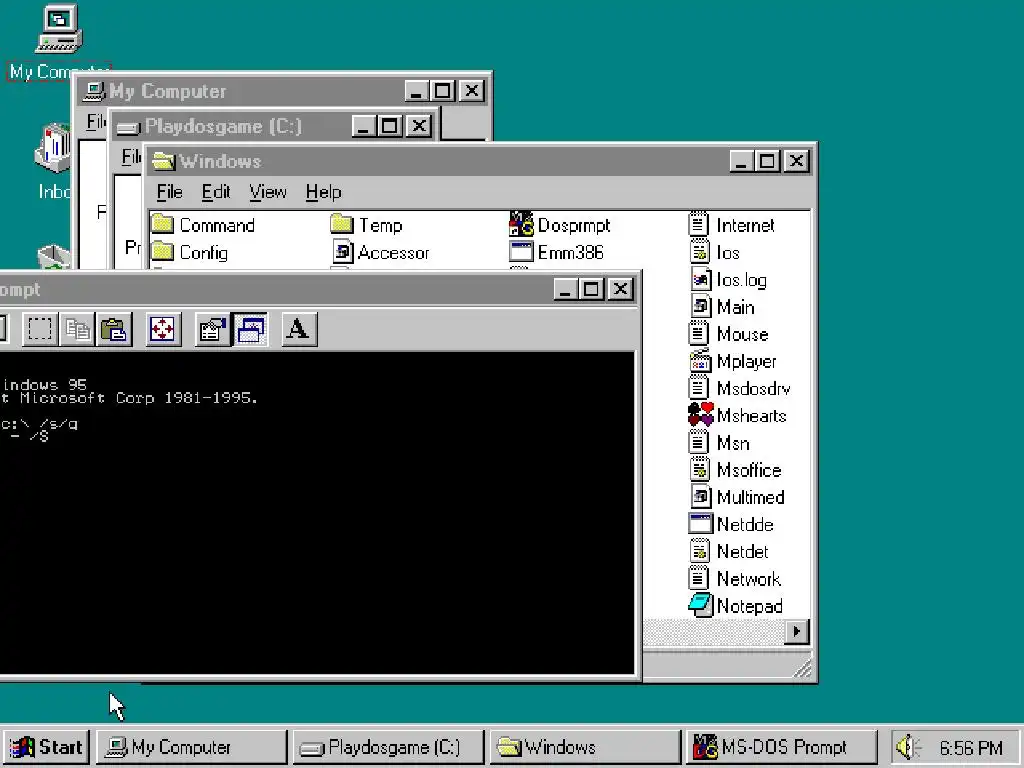This screenshot has height=768, width=1024.
Task: Select the Msn file icon
Action: (x=699, y=443)
